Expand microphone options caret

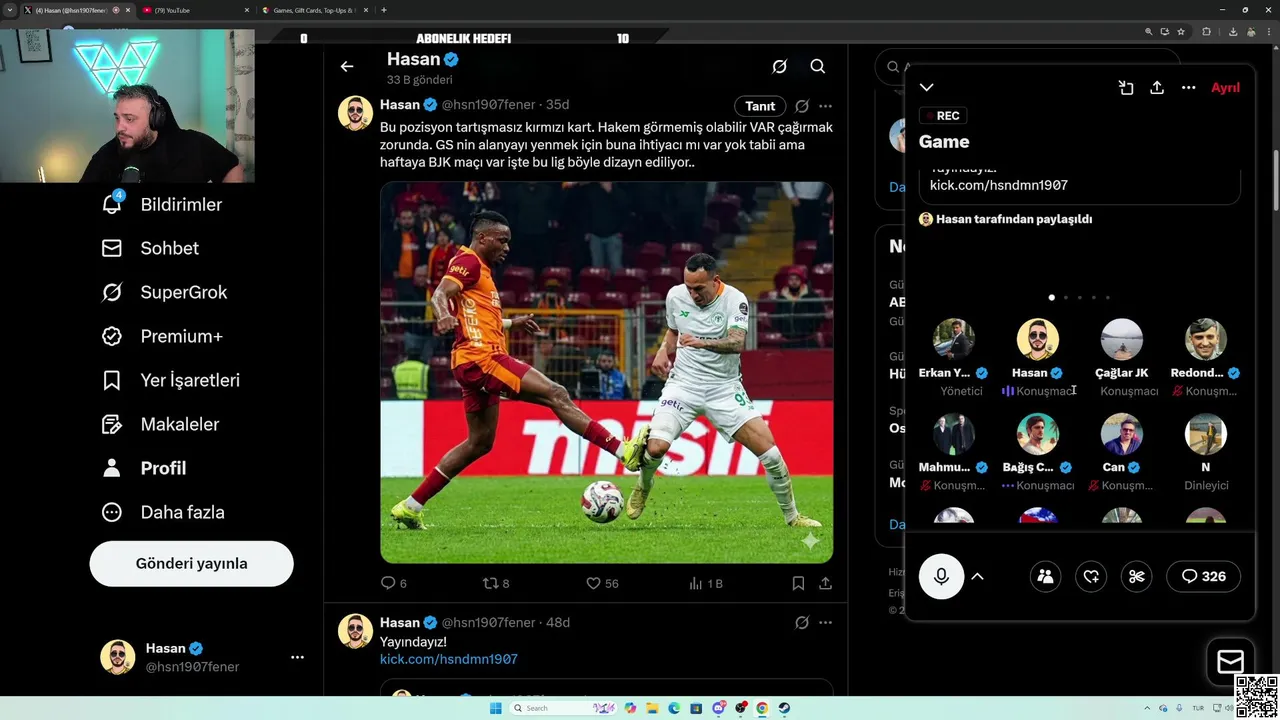coord(978,576)
